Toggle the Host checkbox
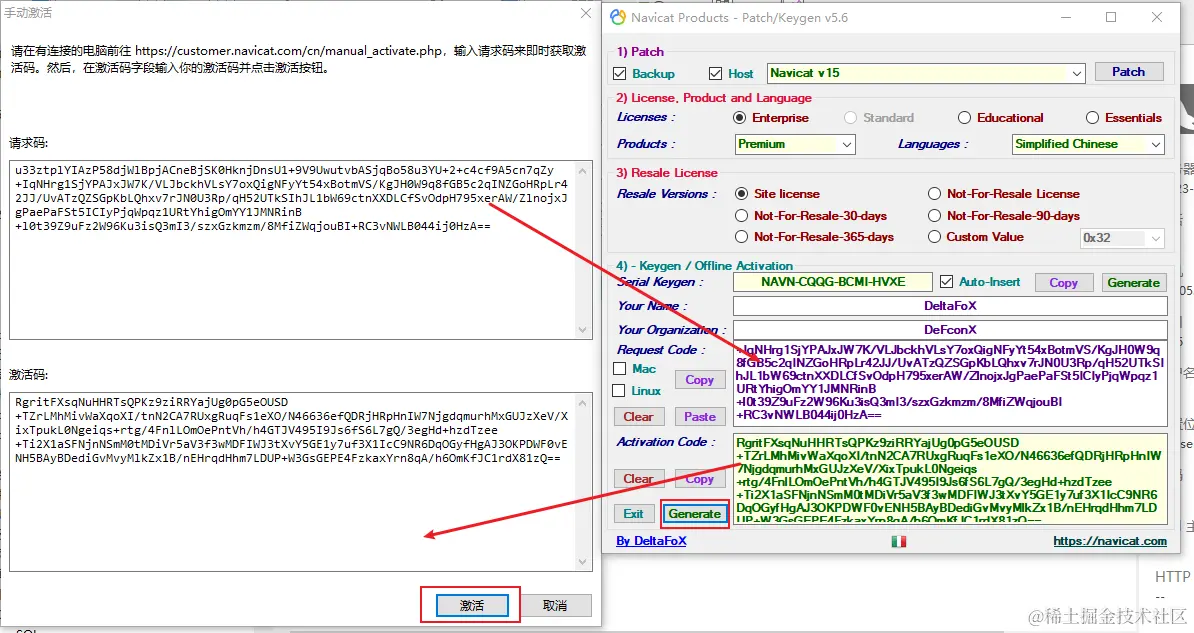1194x633 pixels. 715,73
